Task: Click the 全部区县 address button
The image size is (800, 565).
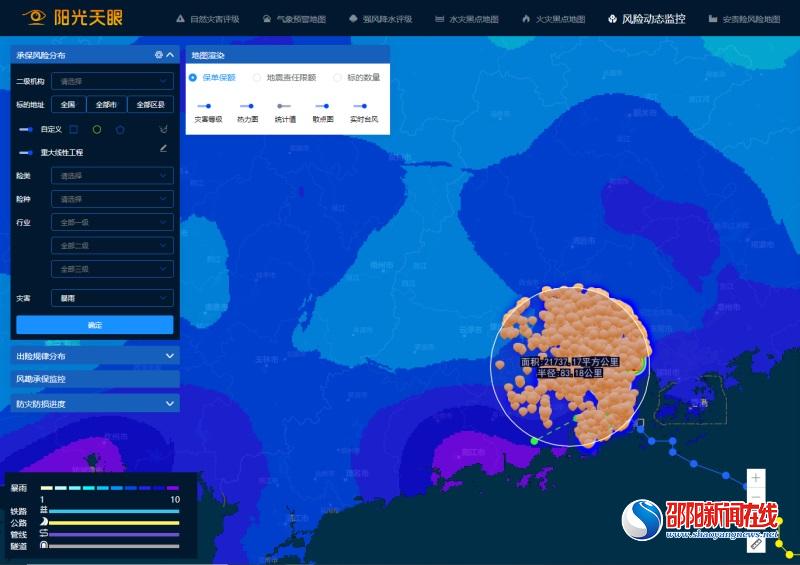Action: pos(151,105)
